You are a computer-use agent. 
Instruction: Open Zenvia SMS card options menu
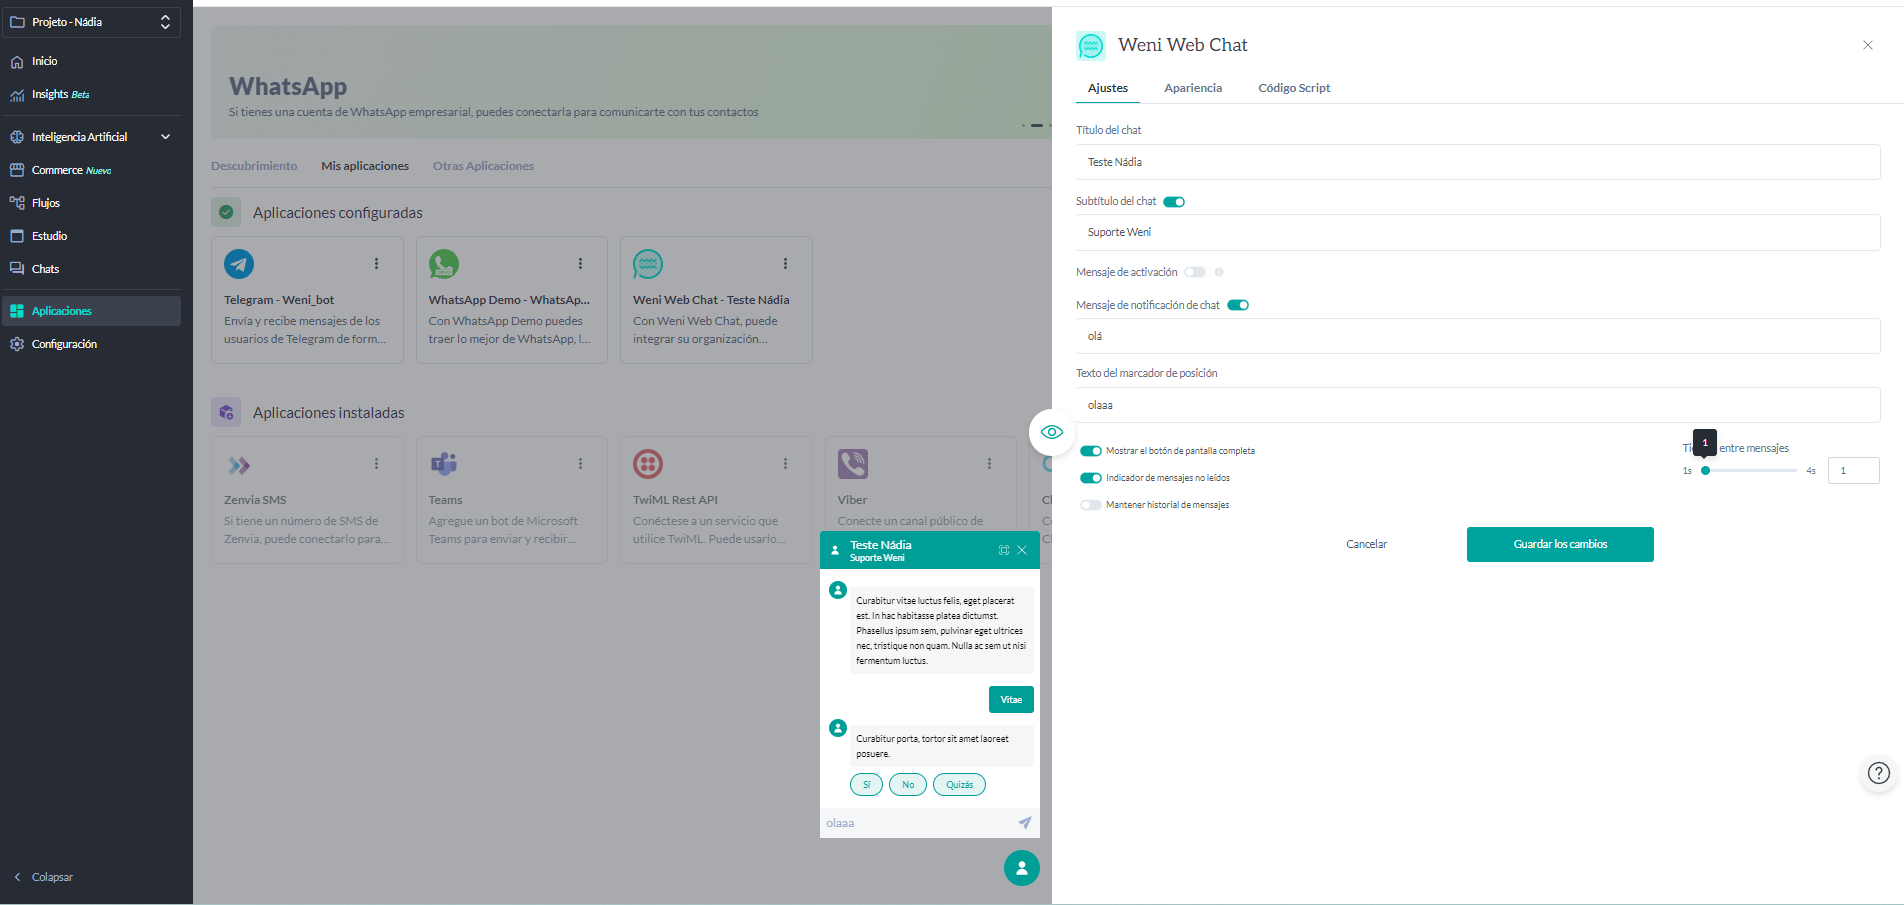(376, 464)
